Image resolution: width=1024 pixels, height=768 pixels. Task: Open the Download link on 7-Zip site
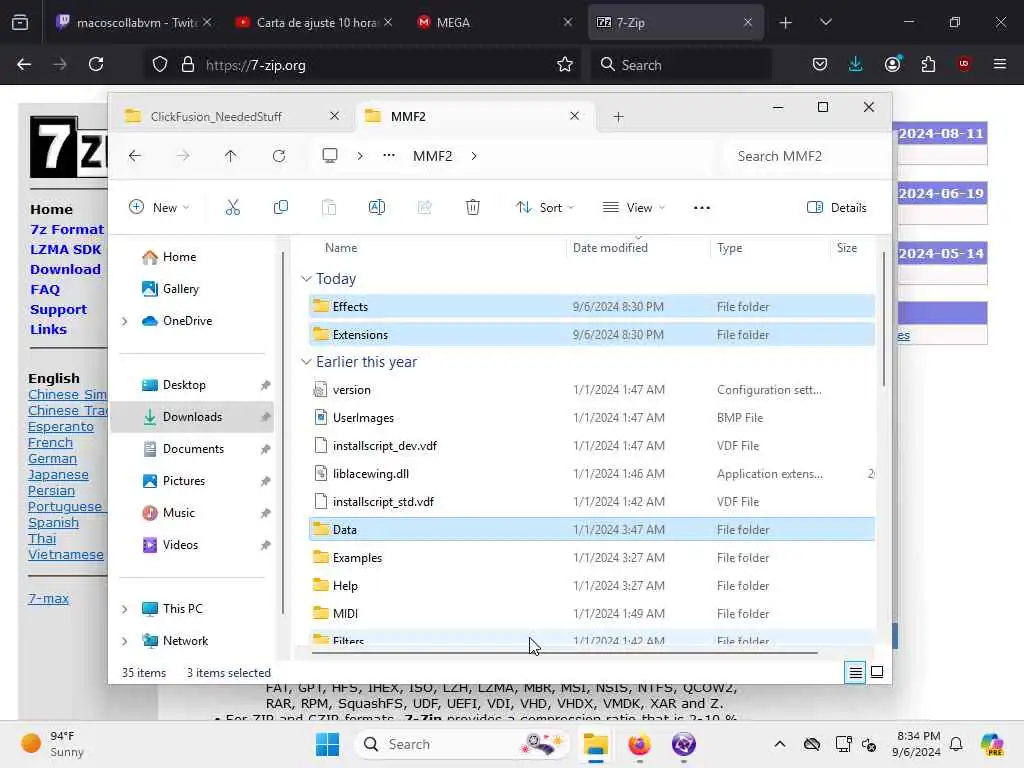tap(65, 269)
